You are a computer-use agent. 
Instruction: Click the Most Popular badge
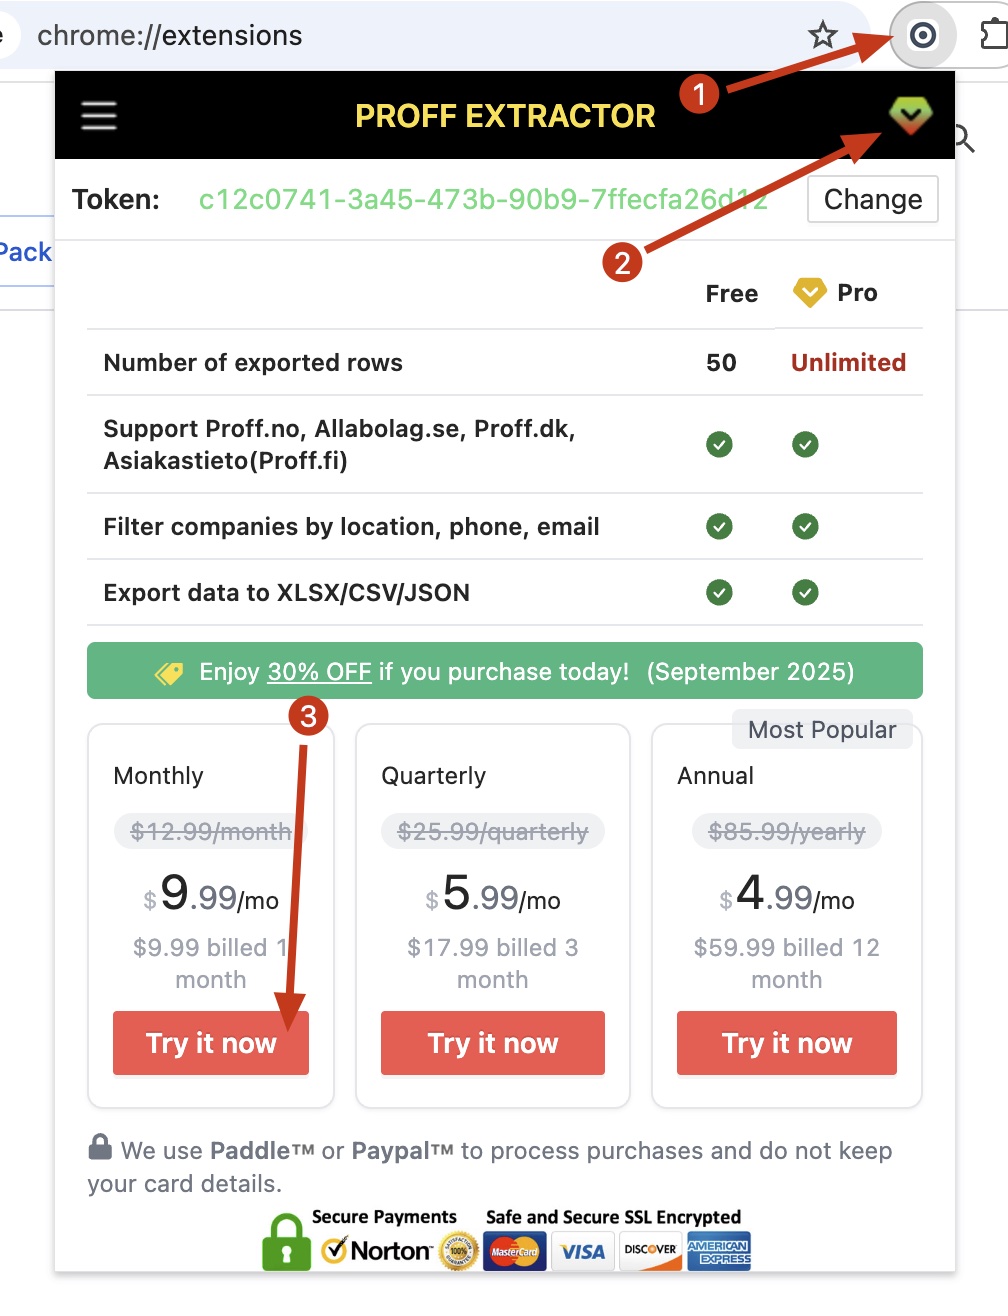[822, 730]
